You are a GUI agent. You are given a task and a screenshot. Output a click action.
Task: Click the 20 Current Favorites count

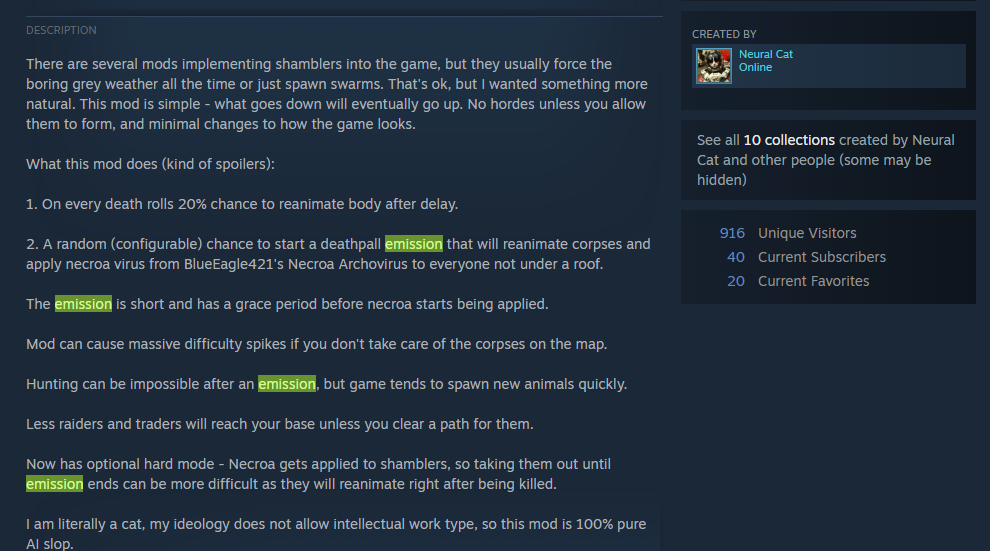coord(736,281)
